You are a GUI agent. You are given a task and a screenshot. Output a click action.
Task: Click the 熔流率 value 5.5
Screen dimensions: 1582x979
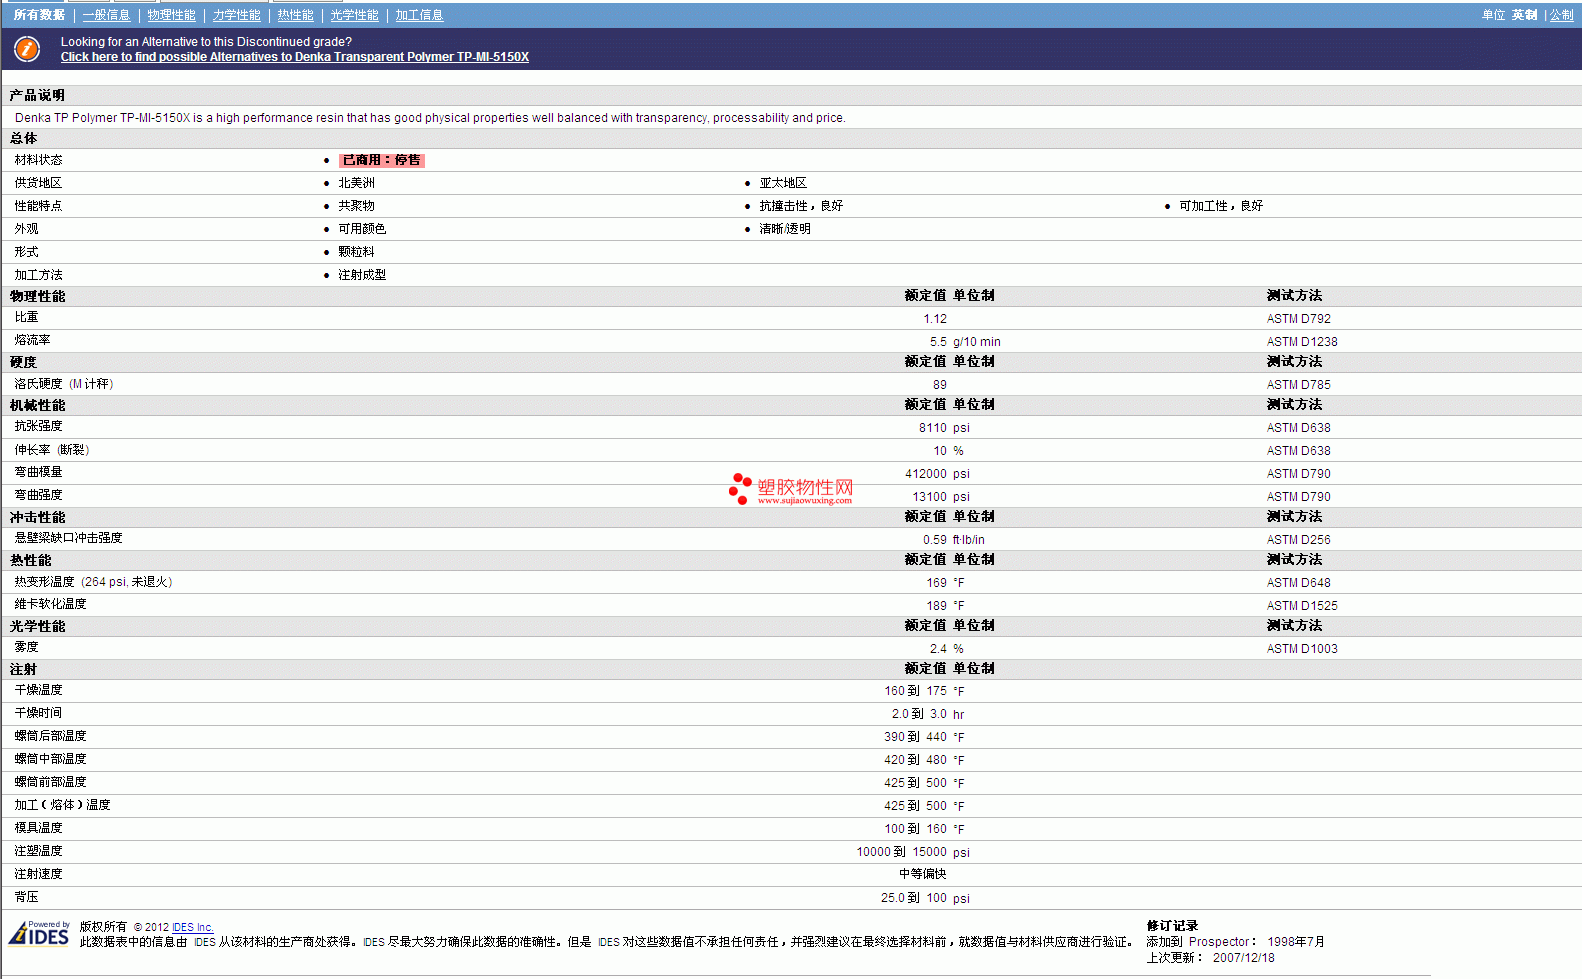[x=938, y=342]
